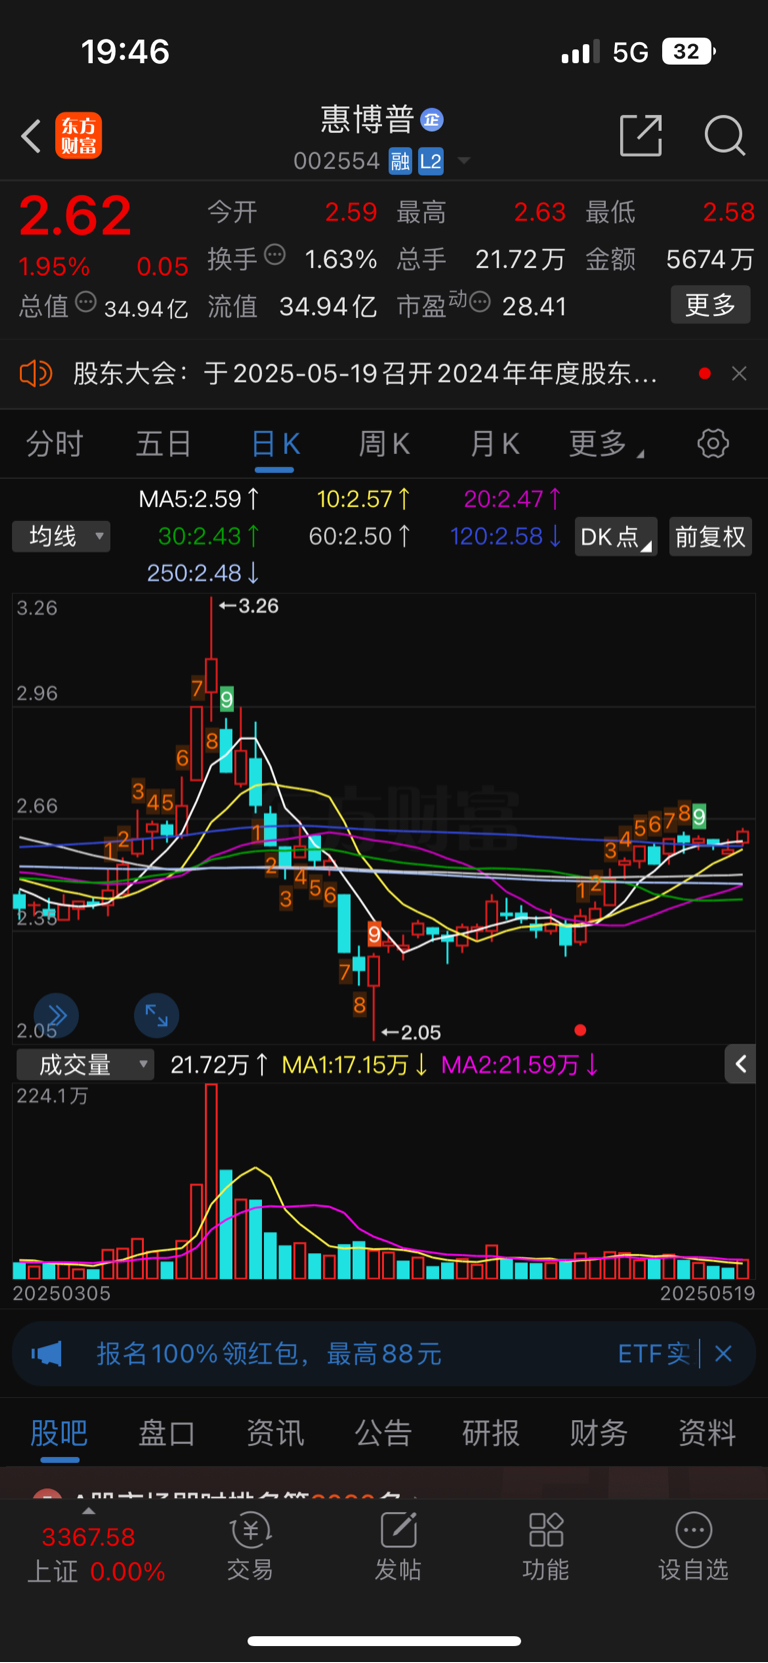
Task: Tap the back arrow icon
Action: 31,135
